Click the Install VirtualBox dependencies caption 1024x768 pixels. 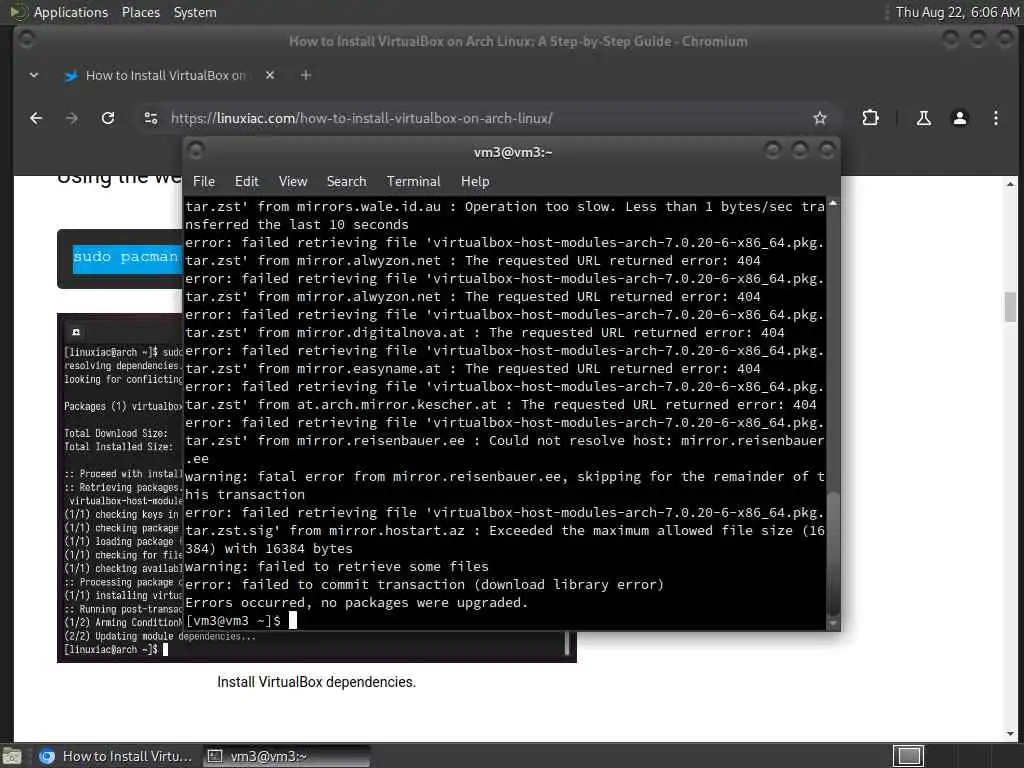point(316,682)
